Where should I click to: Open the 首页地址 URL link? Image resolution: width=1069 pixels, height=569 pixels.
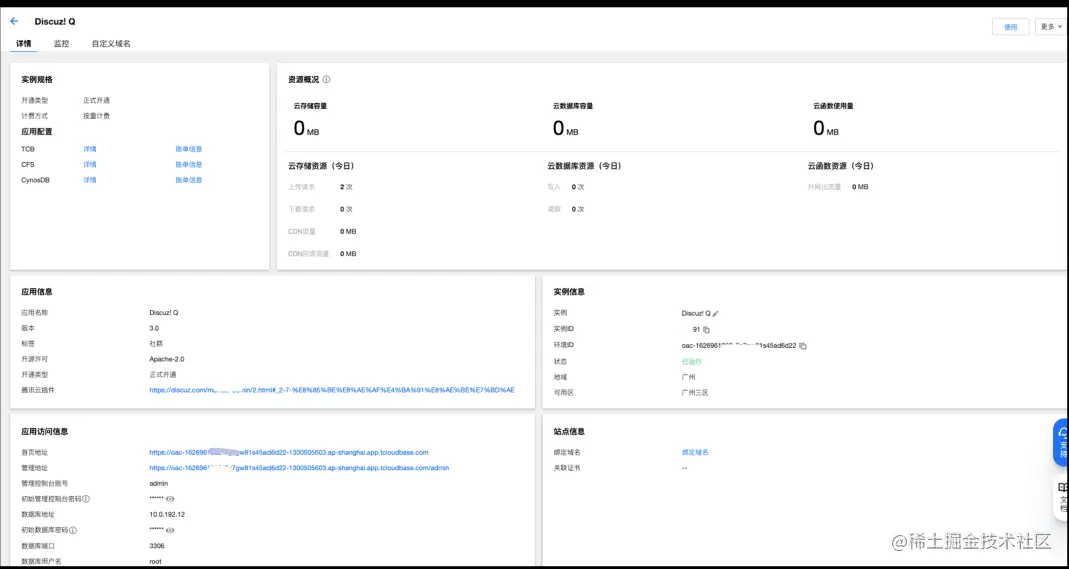pyautogui.click(x=289, y=452)
